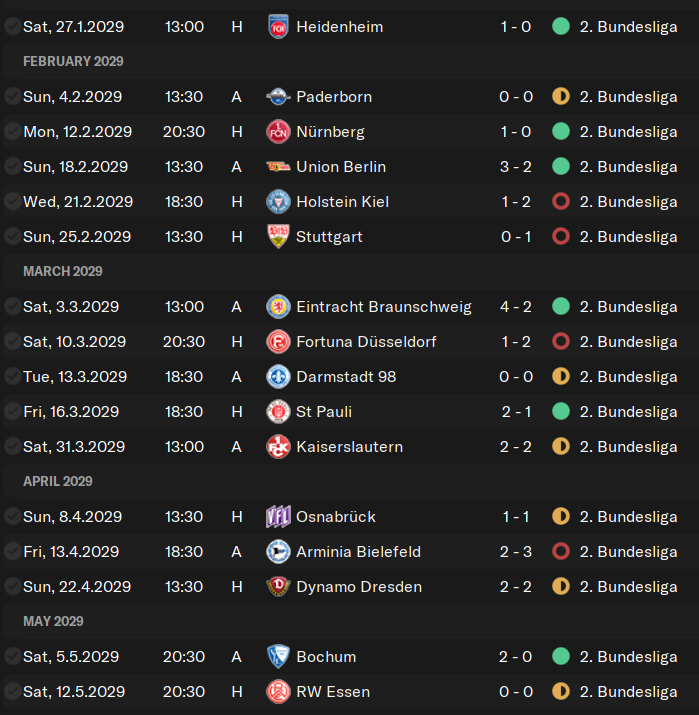Open the 4 - 2 Eintracht Braunschweig result
Screen dimensions: 699x715
coord(516,307)
